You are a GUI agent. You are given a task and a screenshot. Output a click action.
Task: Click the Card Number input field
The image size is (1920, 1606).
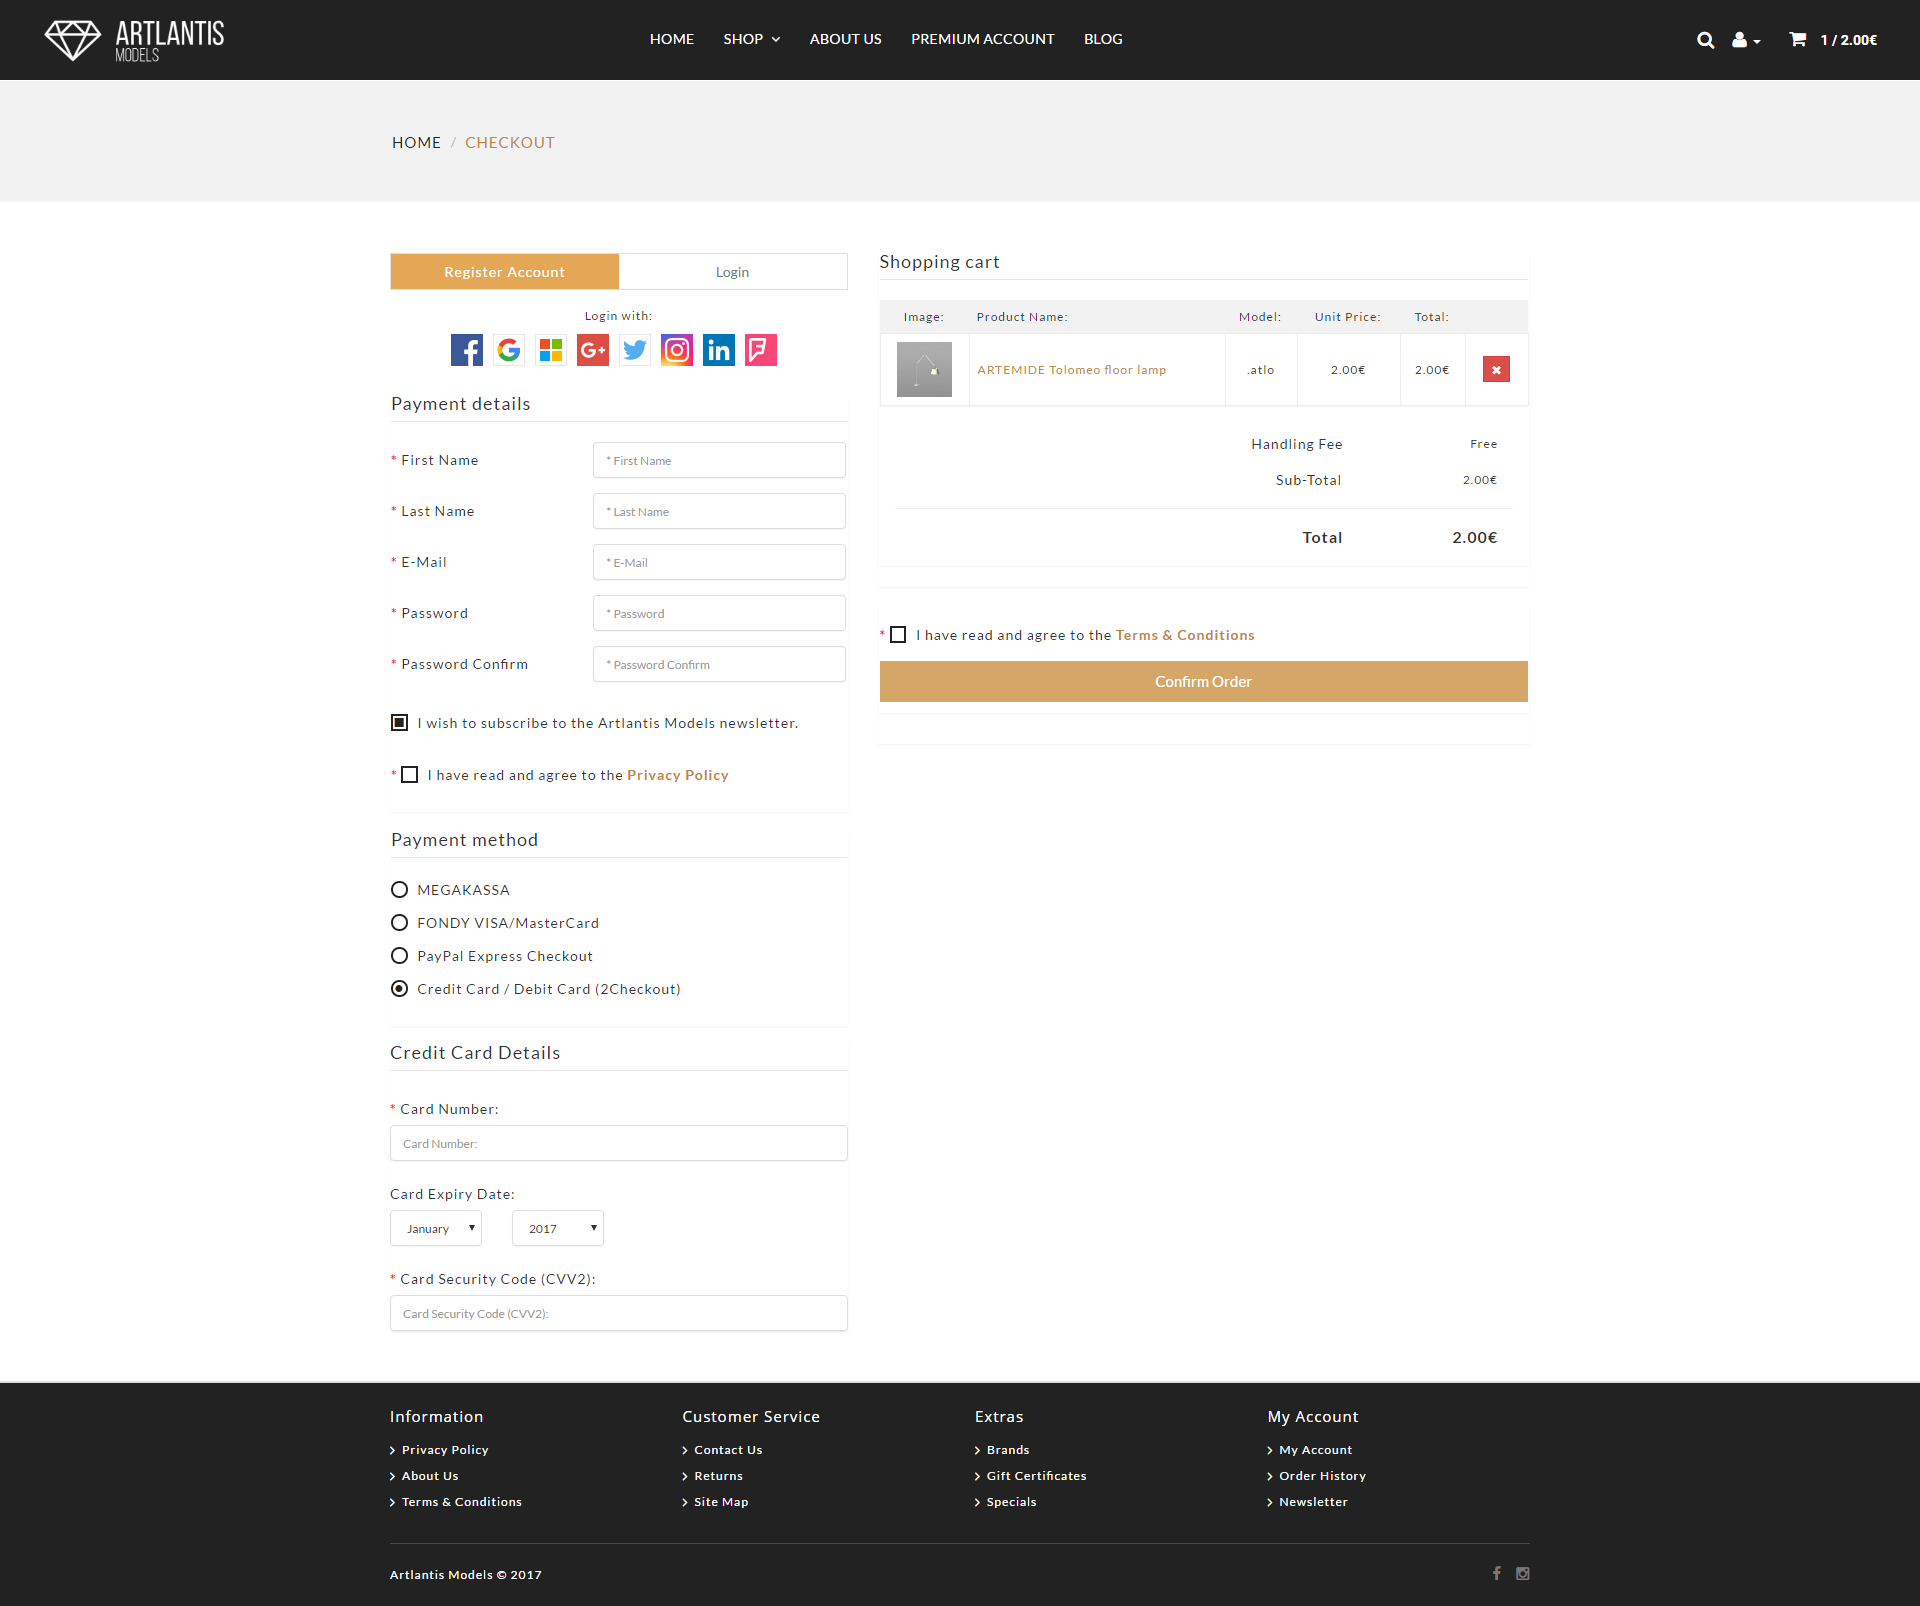point(618,1144)
